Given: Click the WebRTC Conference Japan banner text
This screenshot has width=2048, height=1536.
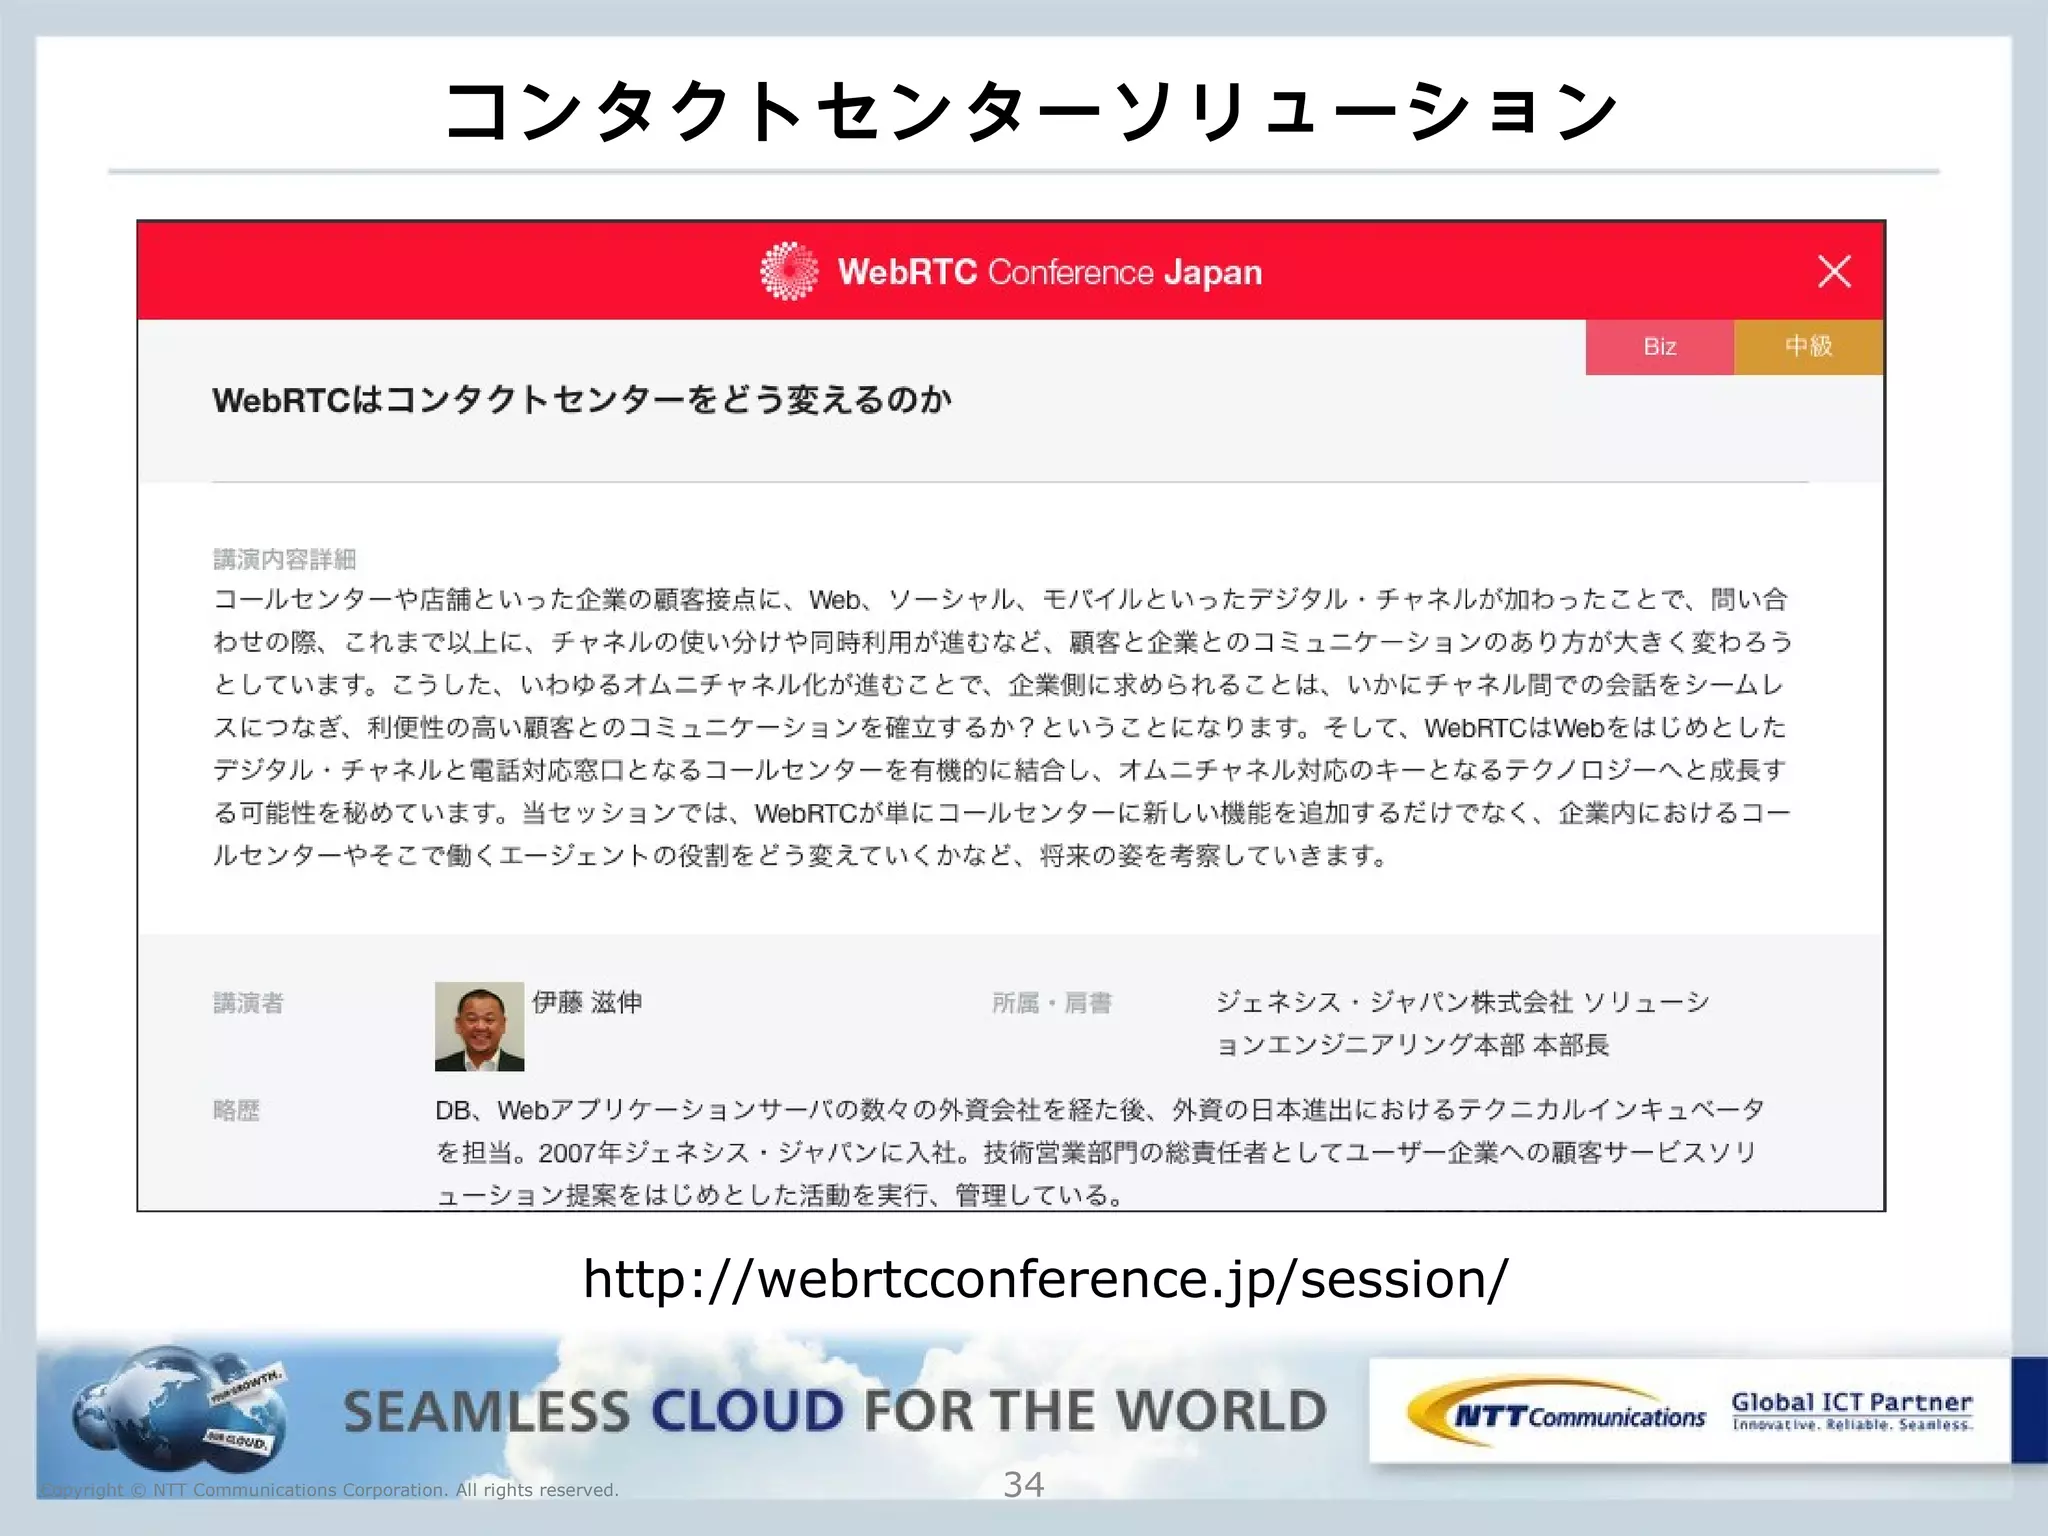Looking at the screenshot, I should pyautogui.click(x=1049, y=272).
